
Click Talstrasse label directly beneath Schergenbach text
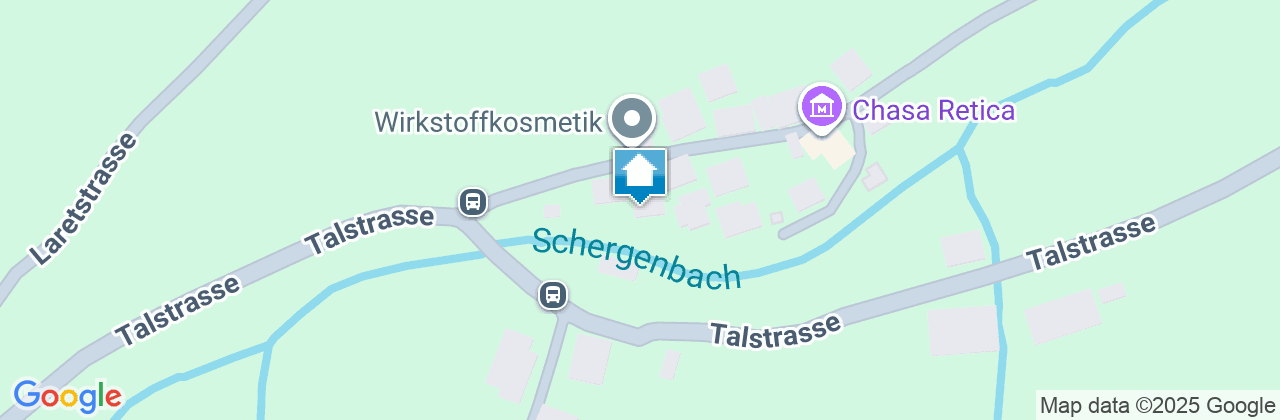[x=776, y=331]
